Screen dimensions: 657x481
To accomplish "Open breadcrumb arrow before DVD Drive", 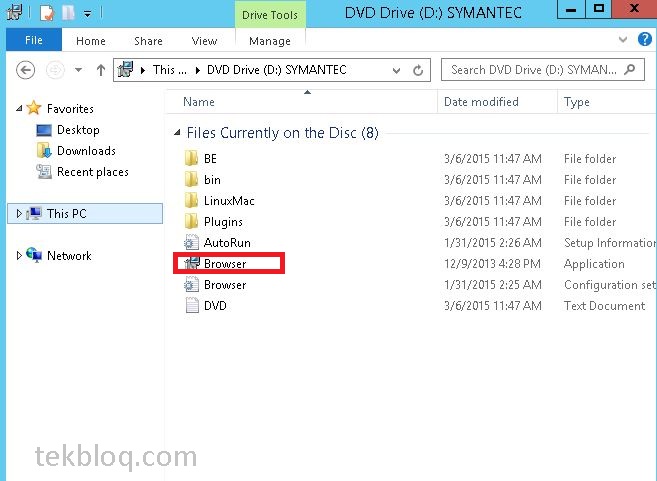I will coord(197,70).
